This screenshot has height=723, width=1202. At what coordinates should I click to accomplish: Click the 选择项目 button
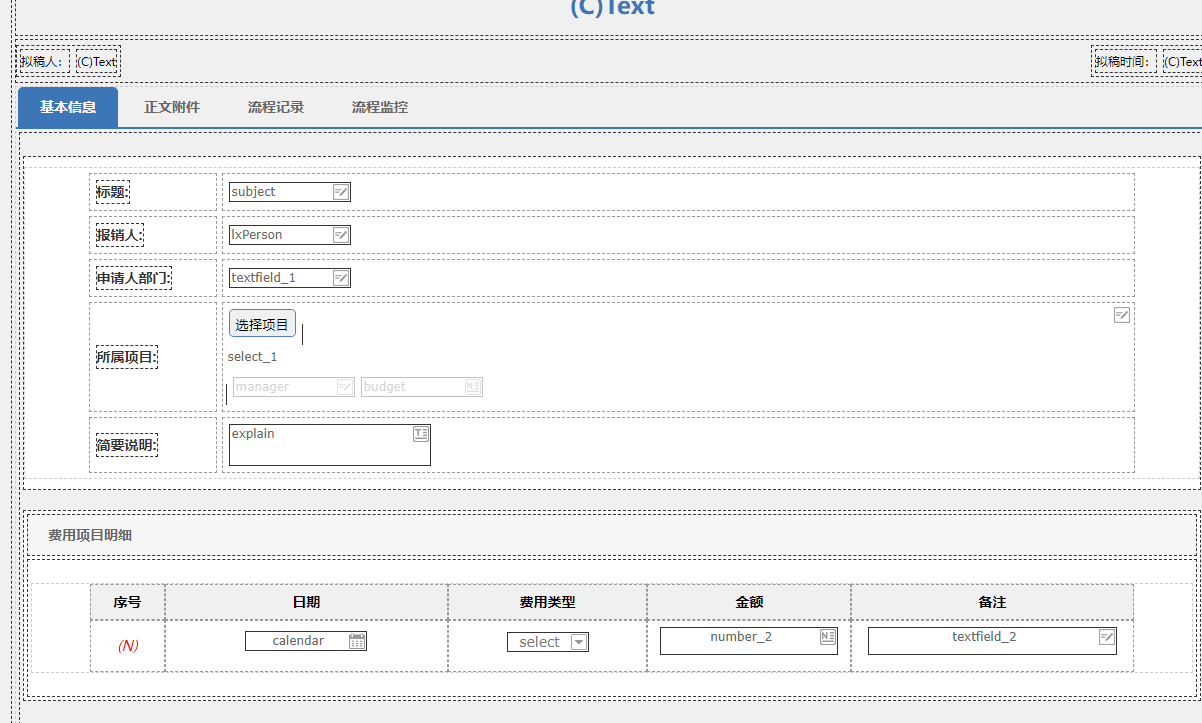[x=262, y=324]
